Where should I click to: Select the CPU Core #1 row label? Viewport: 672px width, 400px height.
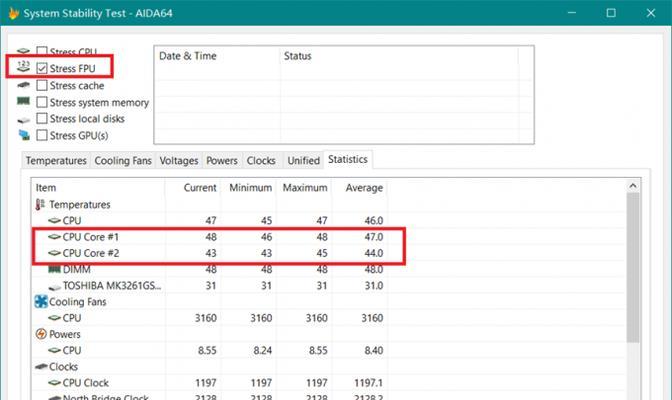coord(90,237)
